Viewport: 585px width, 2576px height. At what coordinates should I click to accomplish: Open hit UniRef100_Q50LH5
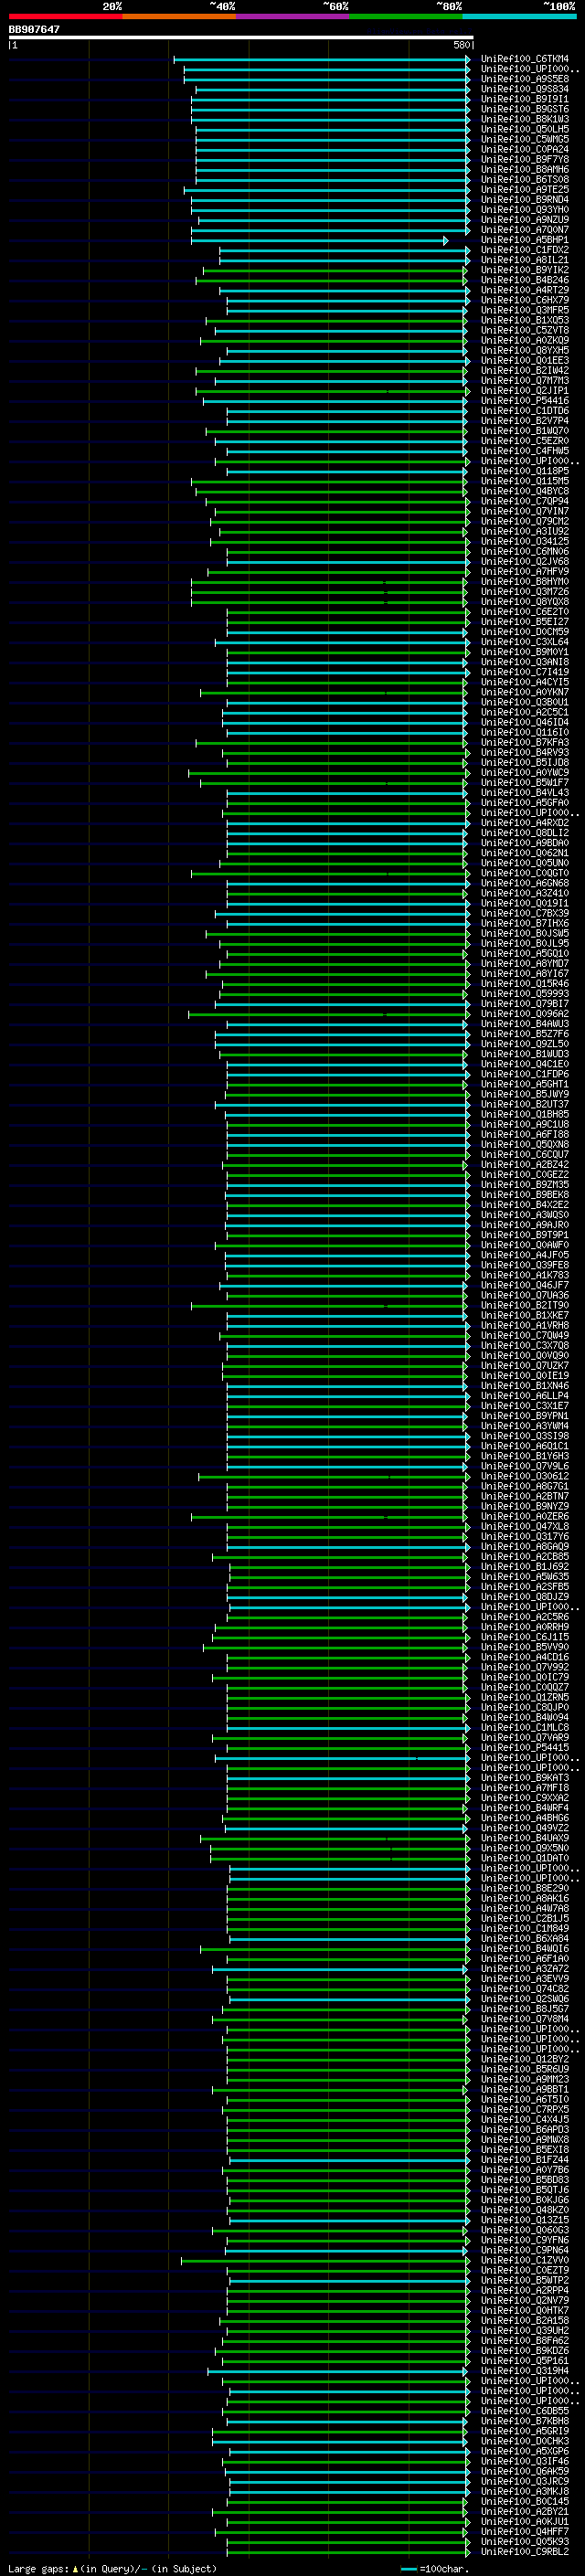coord(524,129)
